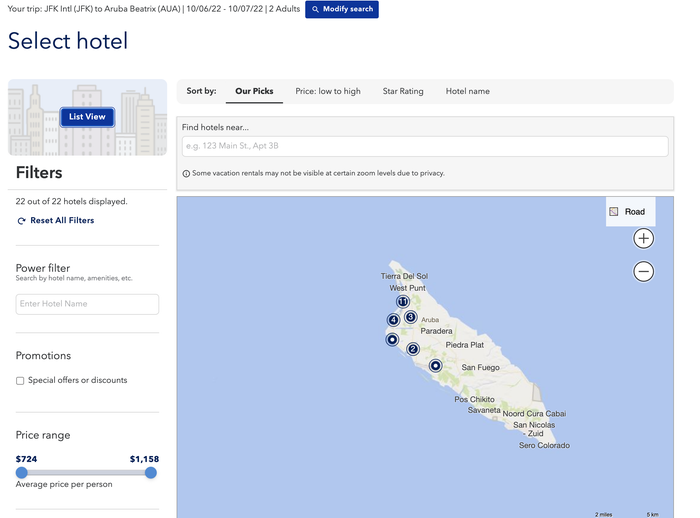Sort by Price: low to high
The width and height of the screenshot is (700, 518).
[328, 91]
